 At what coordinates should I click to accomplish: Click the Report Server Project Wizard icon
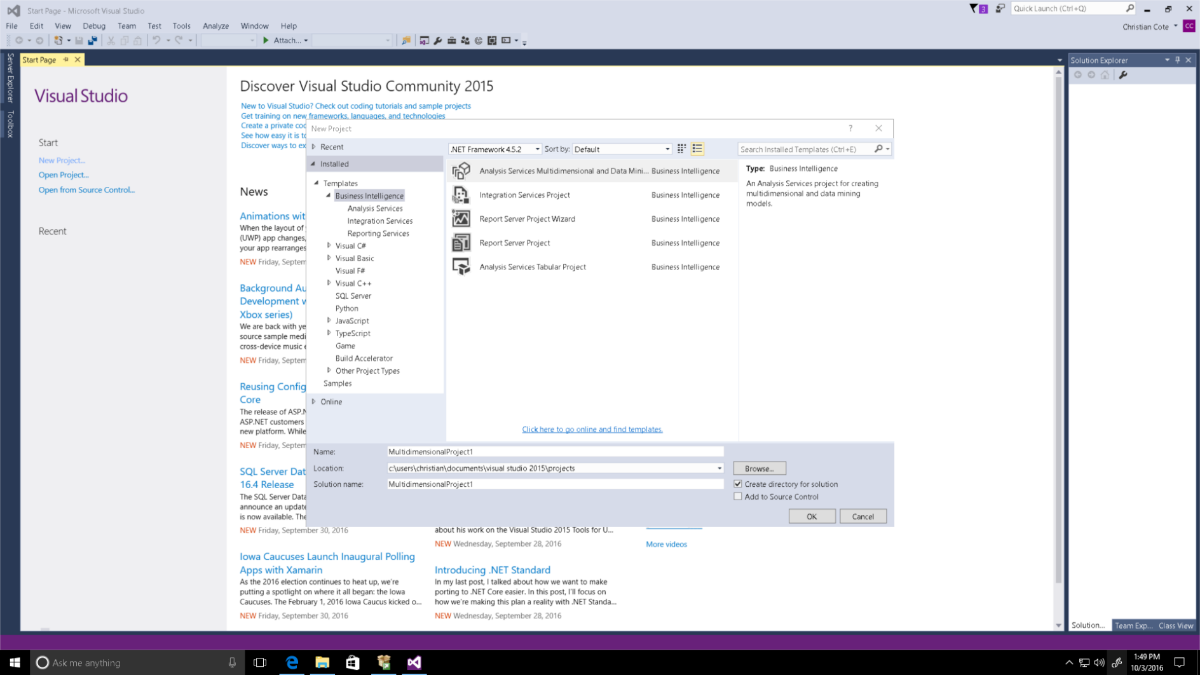(461, 219)
